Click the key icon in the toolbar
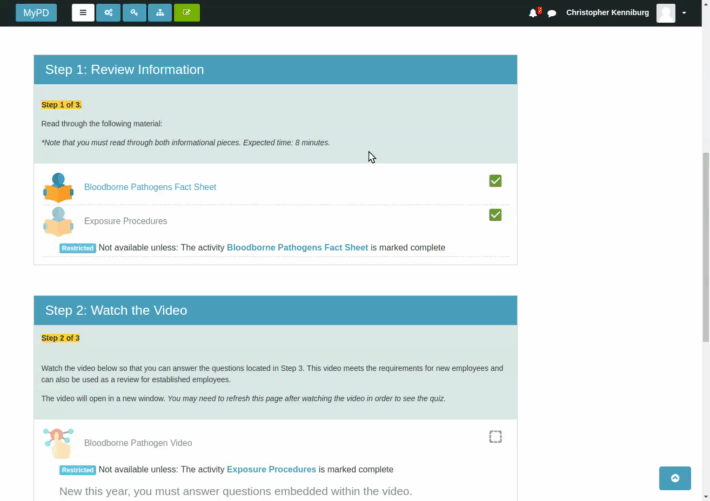This screenshot has height=501, width=710. 134,13
